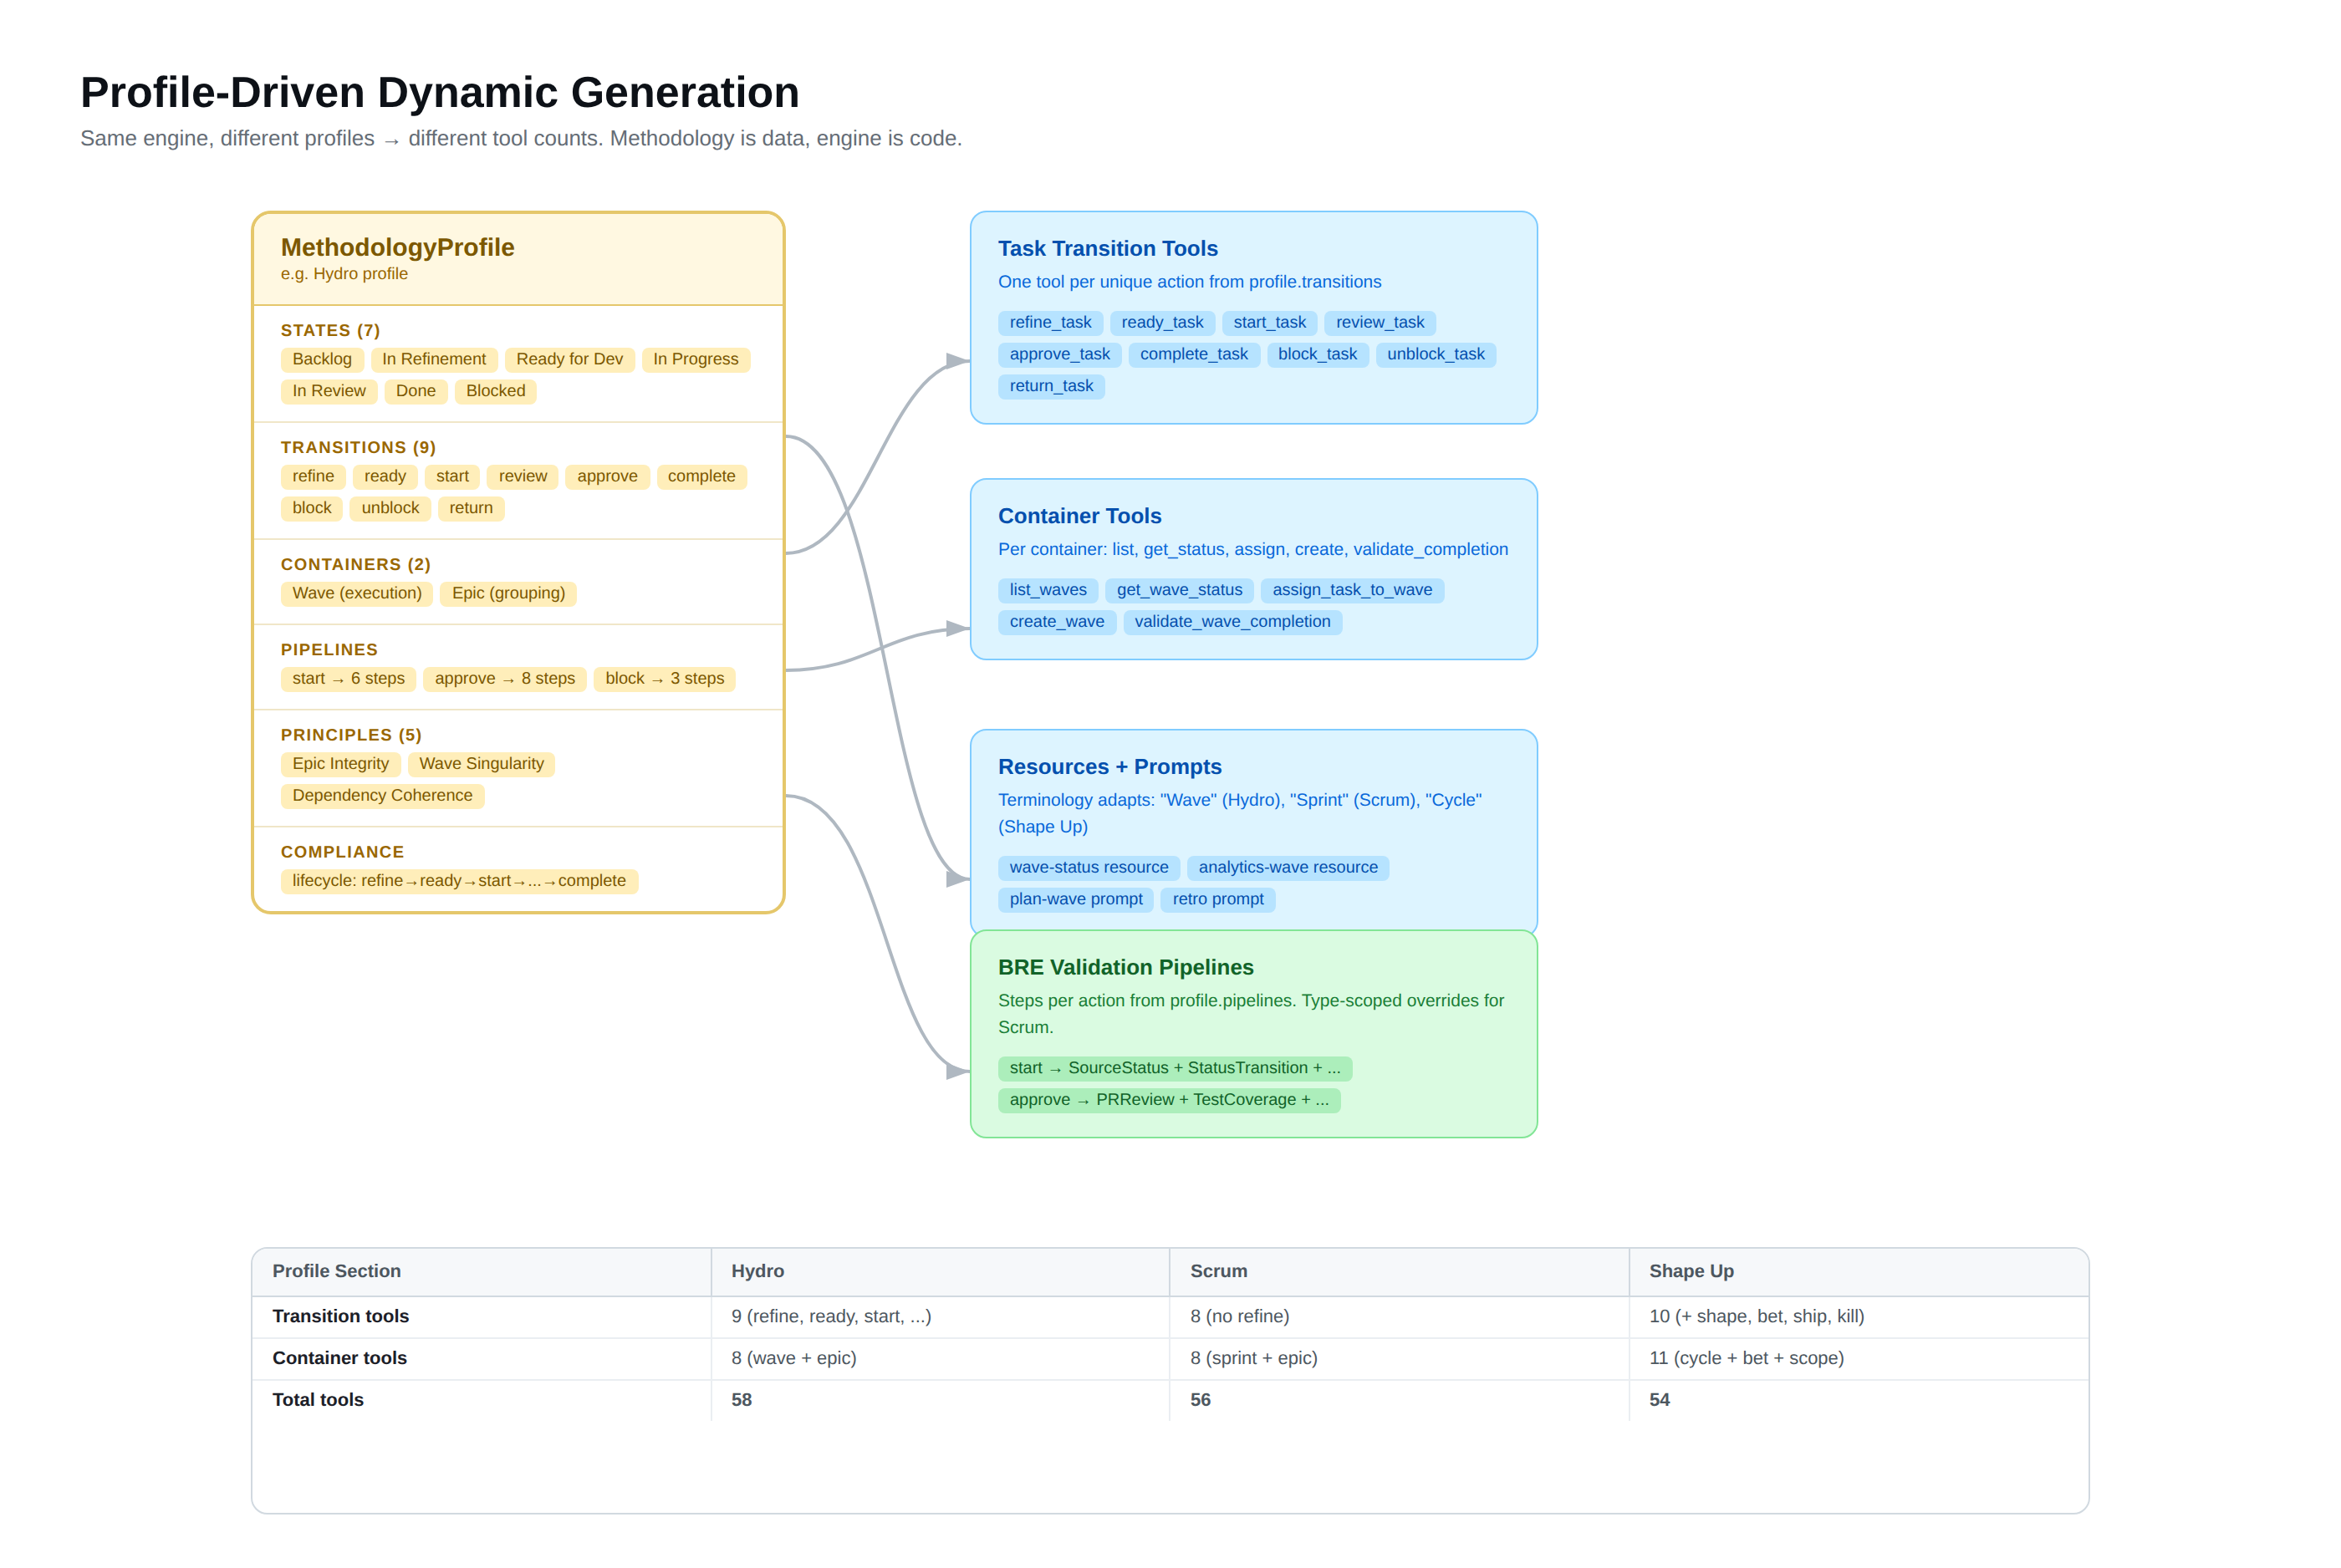Select the lifecycle compliance badge

click(458, 880)
